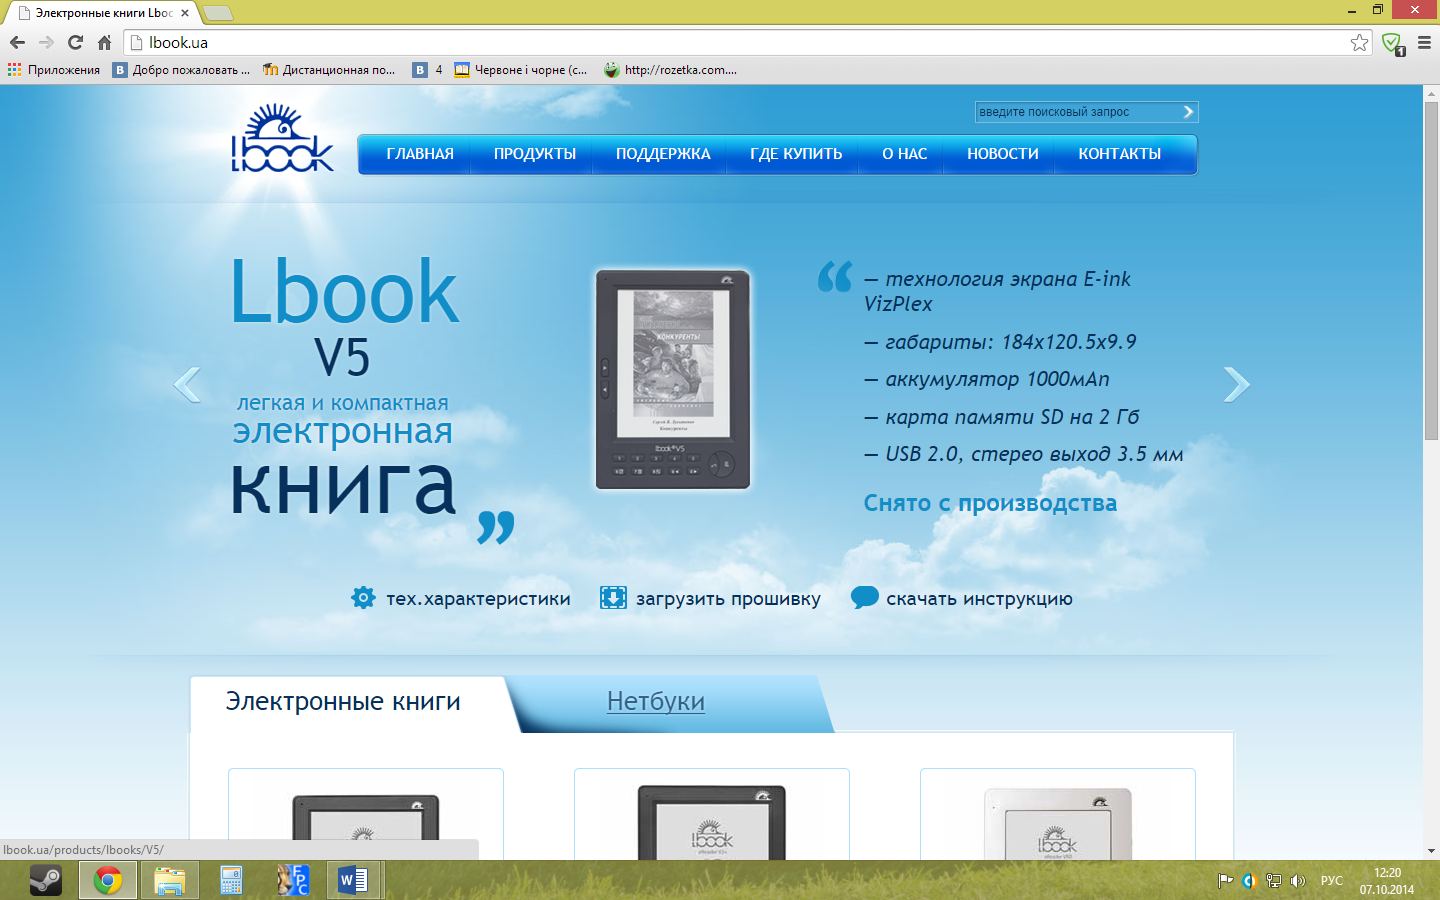Image resolution: width=1440 pixels, height=900 pixels.
Task: Show next slide with right chevron
Action: (x=1237, y=385)
